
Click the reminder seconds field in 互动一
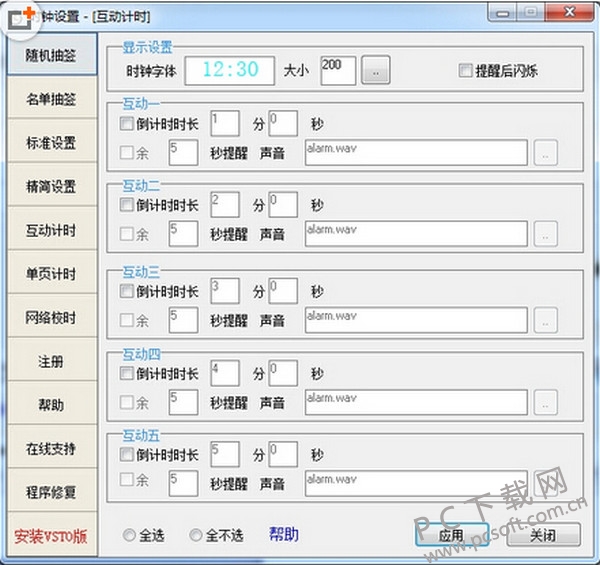(183, 152)
